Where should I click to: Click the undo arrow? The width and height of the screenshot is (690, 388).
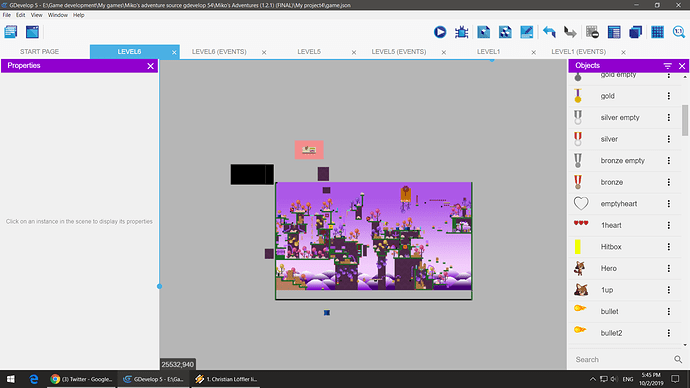pyautogui.click(x=549, y=32)
